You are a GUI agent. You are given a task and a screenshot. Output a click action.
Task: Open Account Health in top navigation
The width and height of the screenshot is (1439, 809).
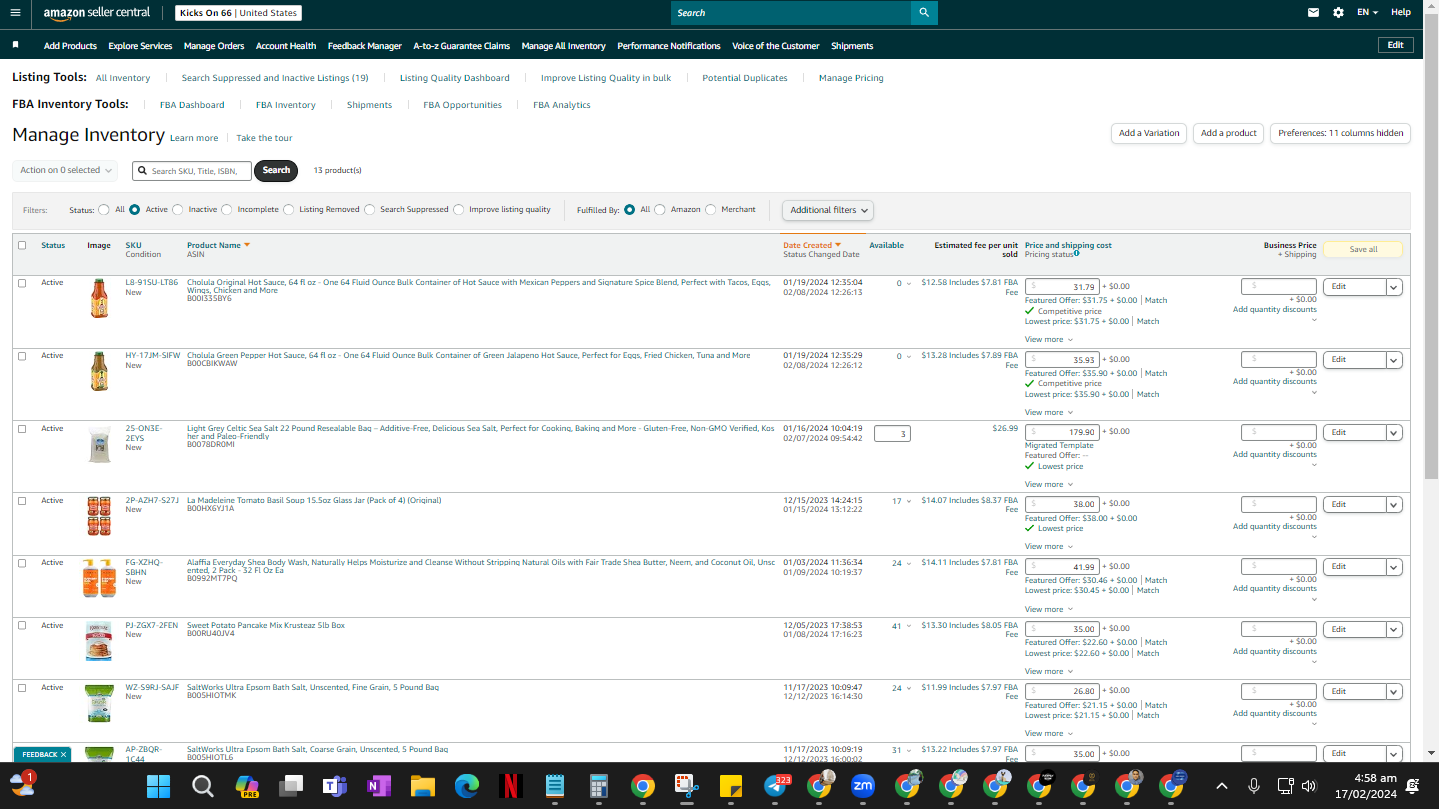[x=286, y=46]
